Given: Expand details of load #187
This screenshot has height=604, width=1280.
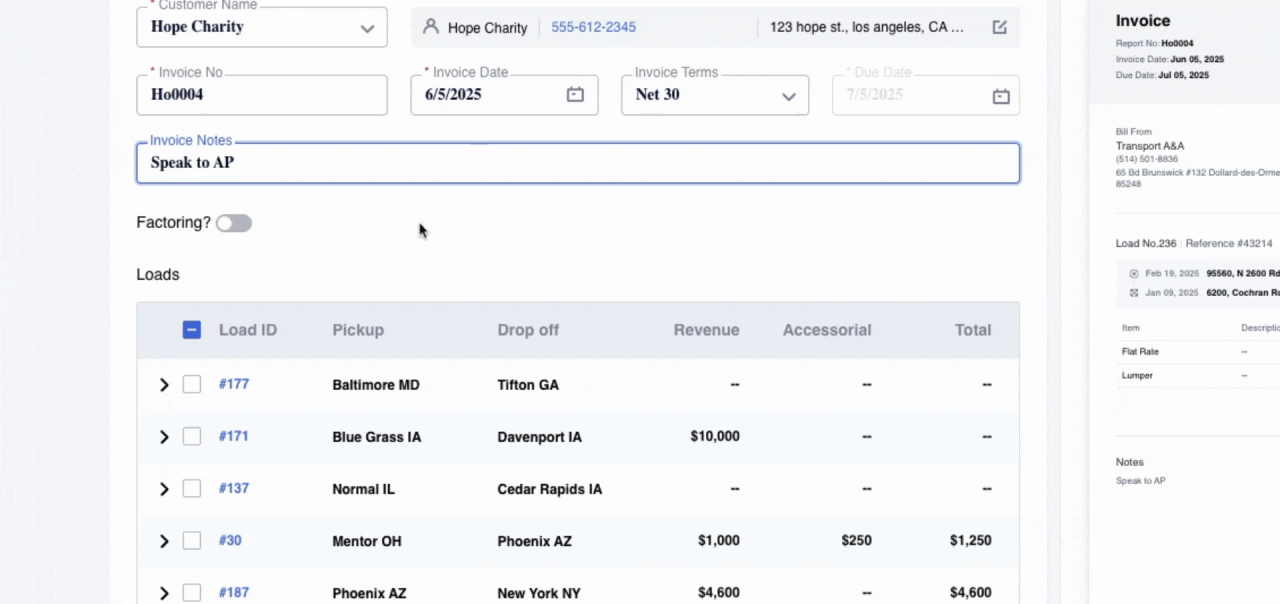Looking at the screenshot, I should [x=164, y=593].
